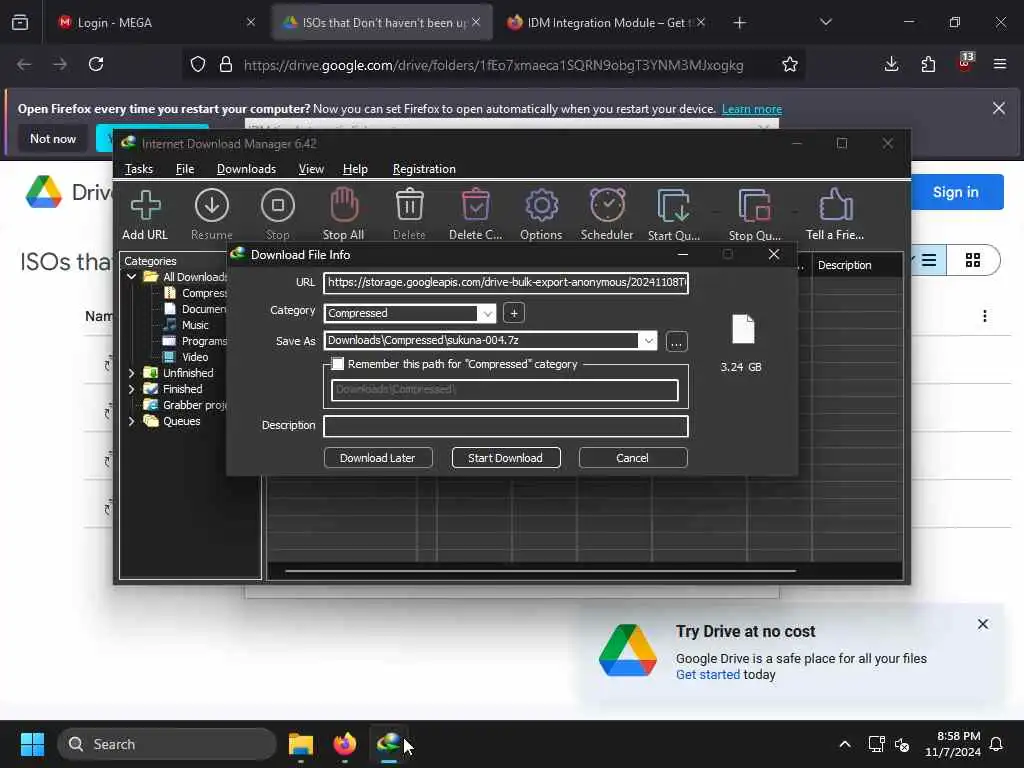Image resolution: width=1024 pixels, height=768 pixels.
Task: Click the Windows Start button
Action: 32,744
